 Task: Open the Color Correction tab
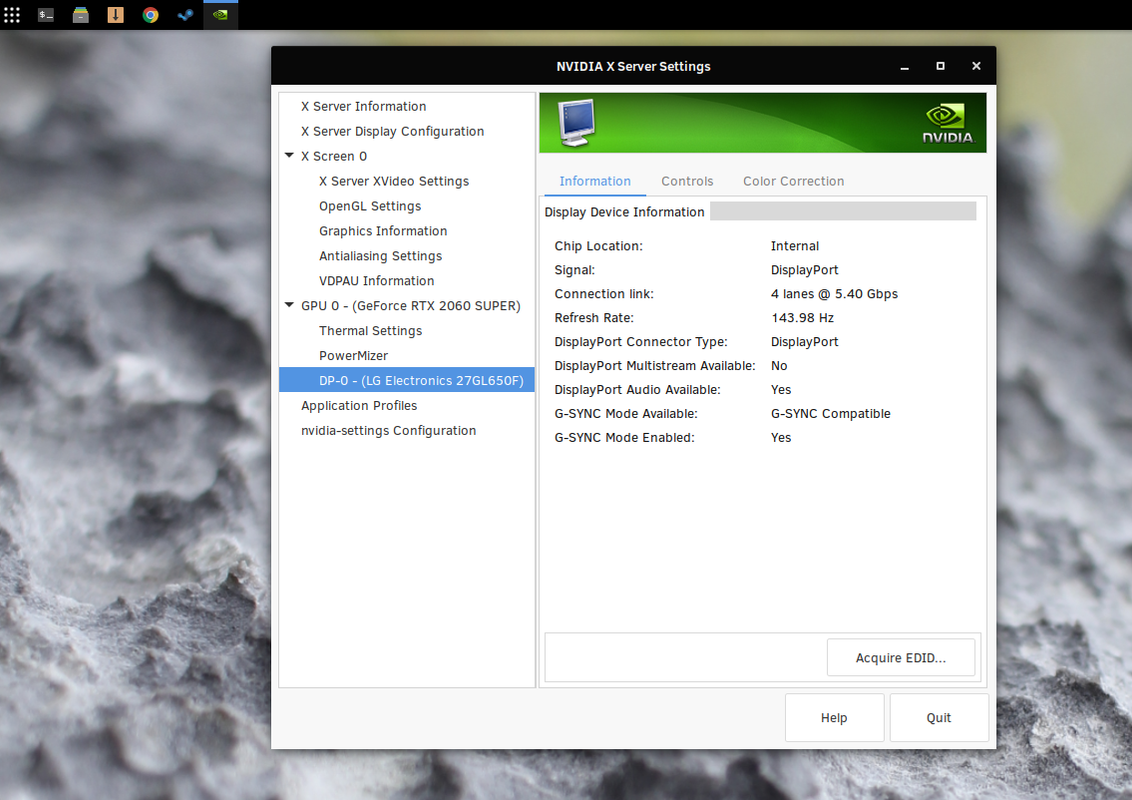point(793,181)
